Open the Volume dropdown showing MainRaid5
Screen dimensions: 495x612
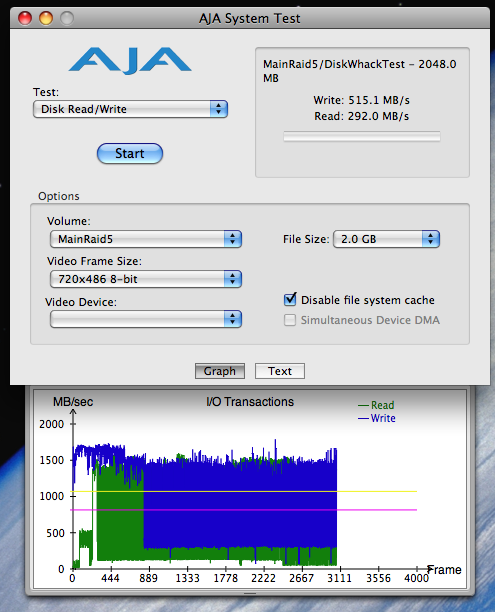tap(146, 239)
